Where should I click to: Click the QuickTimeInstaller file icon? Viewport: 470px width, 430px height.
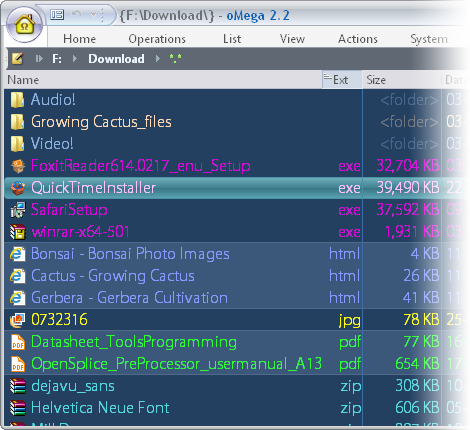point(18,188)
